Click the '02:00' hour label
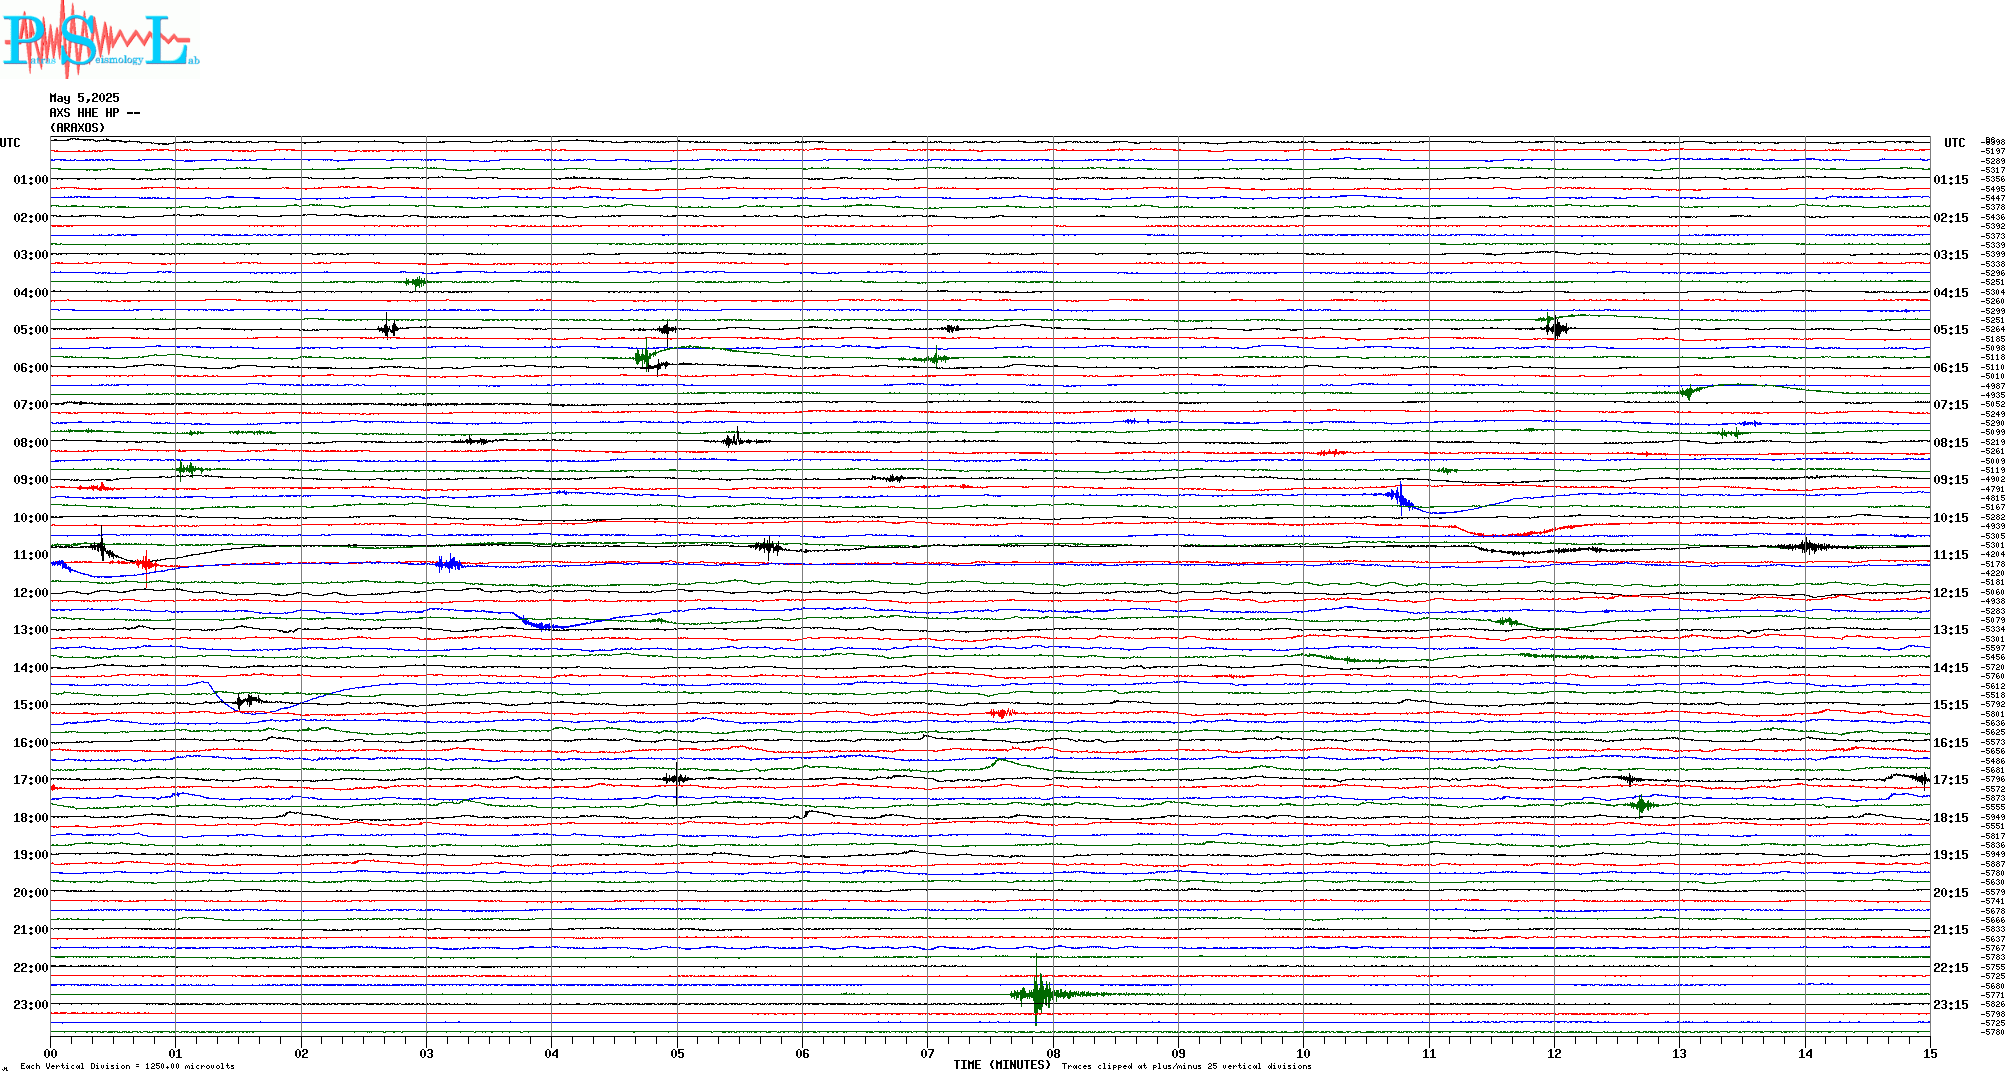2010x1080 pixels. tap(31, 218)
